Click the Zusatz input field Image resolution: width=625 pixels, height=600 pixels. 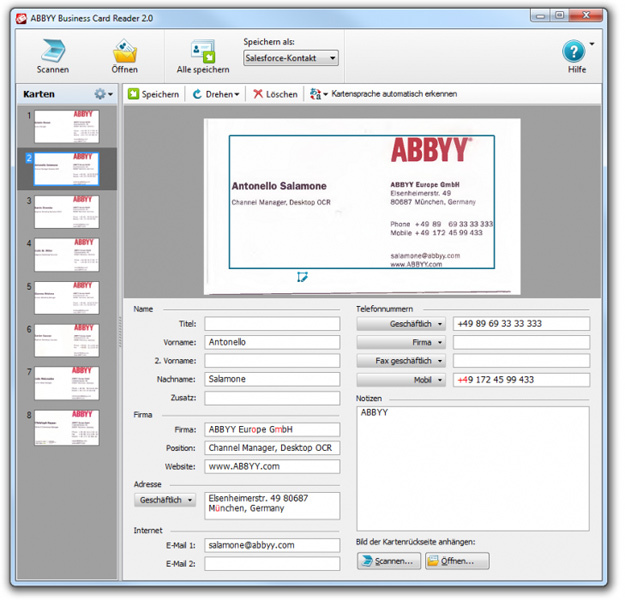click(272, 398)
